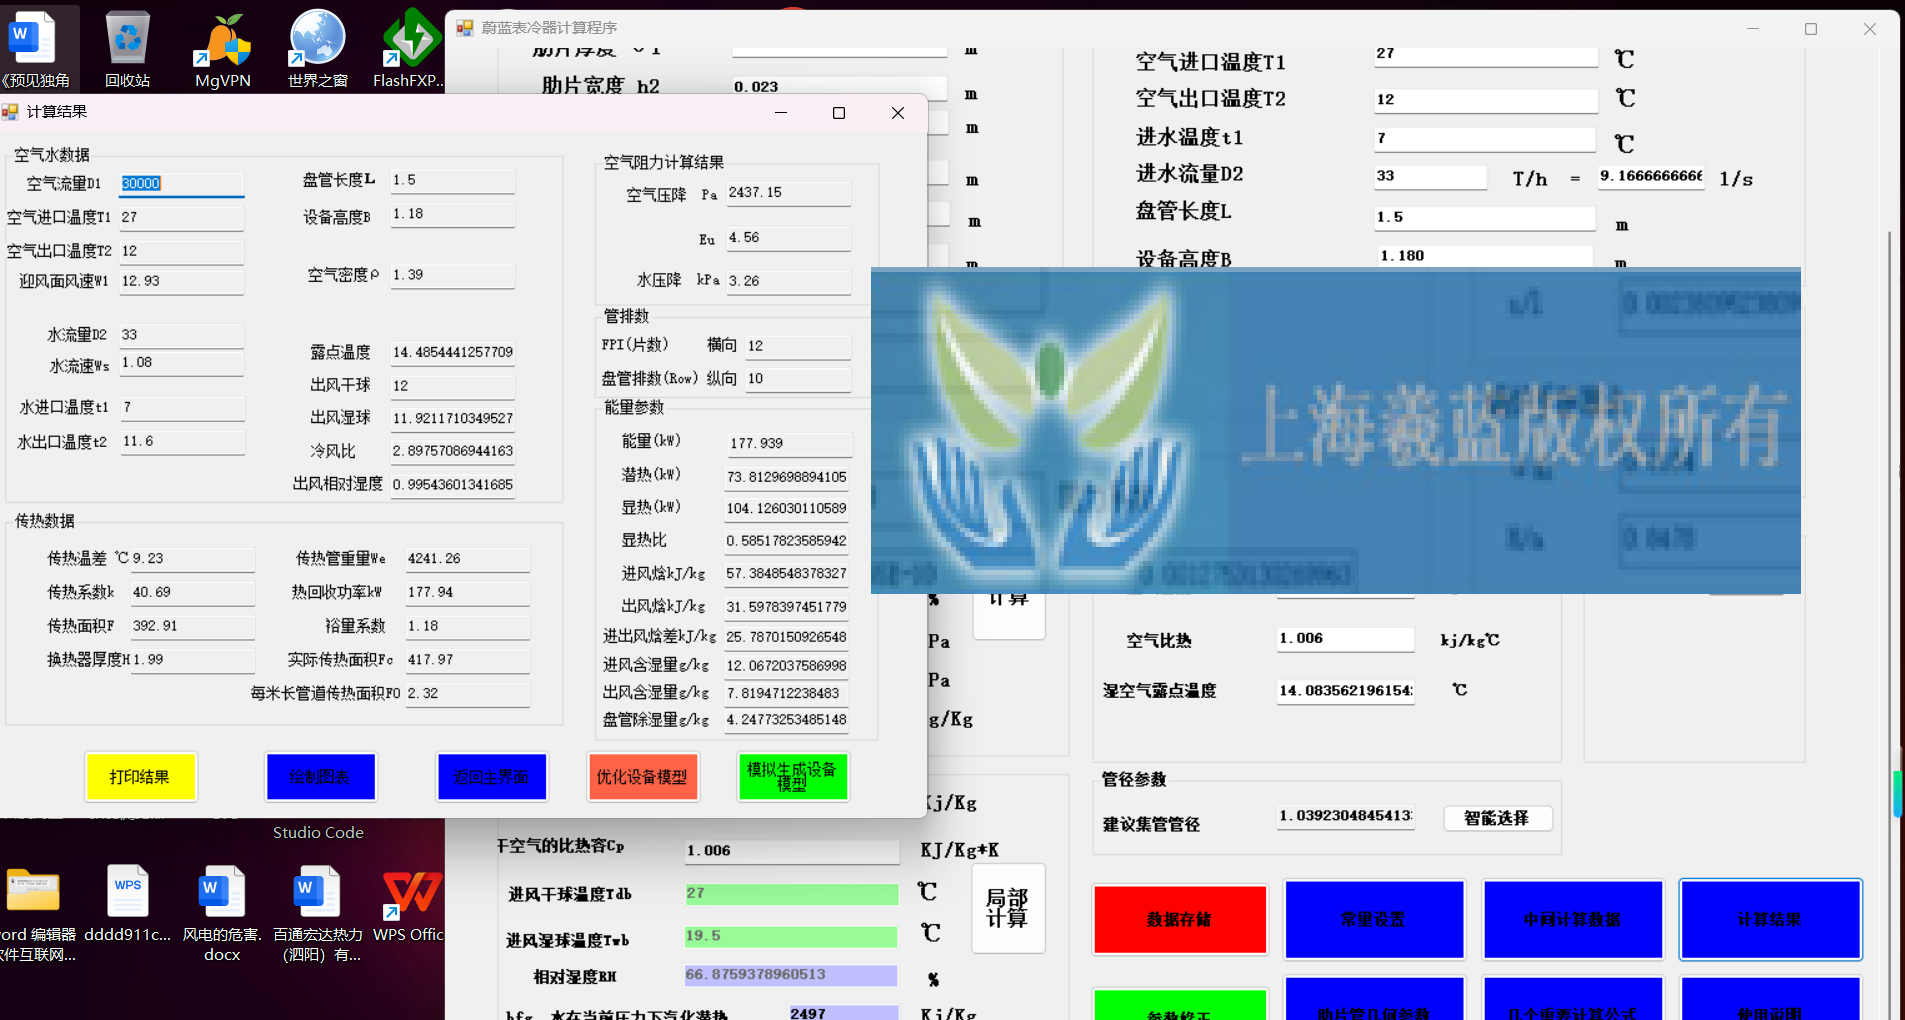Image resolution: width=1905 pixels, height=1020 pixels.
Task: Click the 出风湿球 value field
Action: 452,419
